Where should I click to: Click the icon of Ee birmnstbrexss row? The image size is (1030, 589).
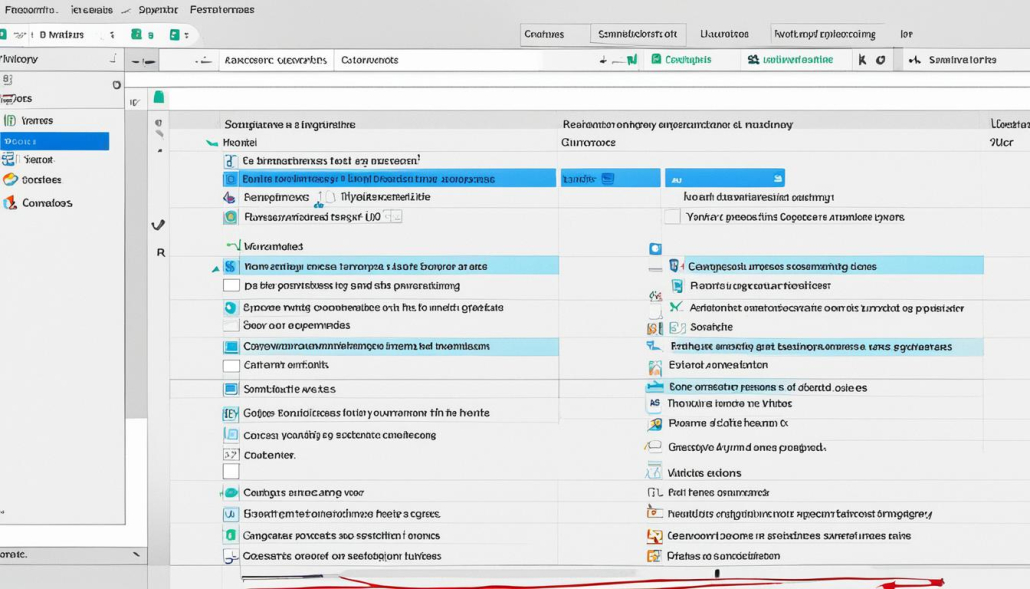click(231, 161)
